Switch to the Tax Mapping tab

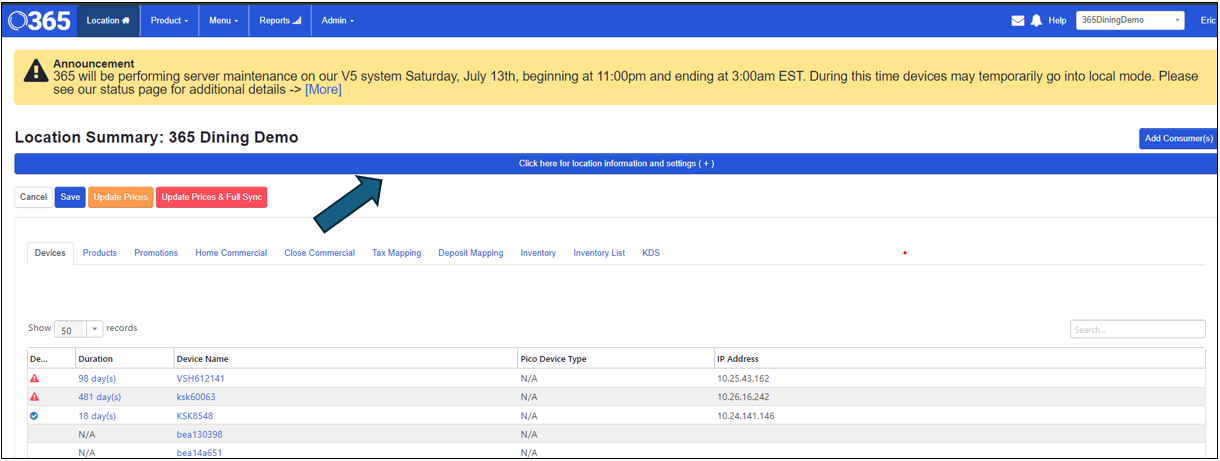(x=396, y=253)
